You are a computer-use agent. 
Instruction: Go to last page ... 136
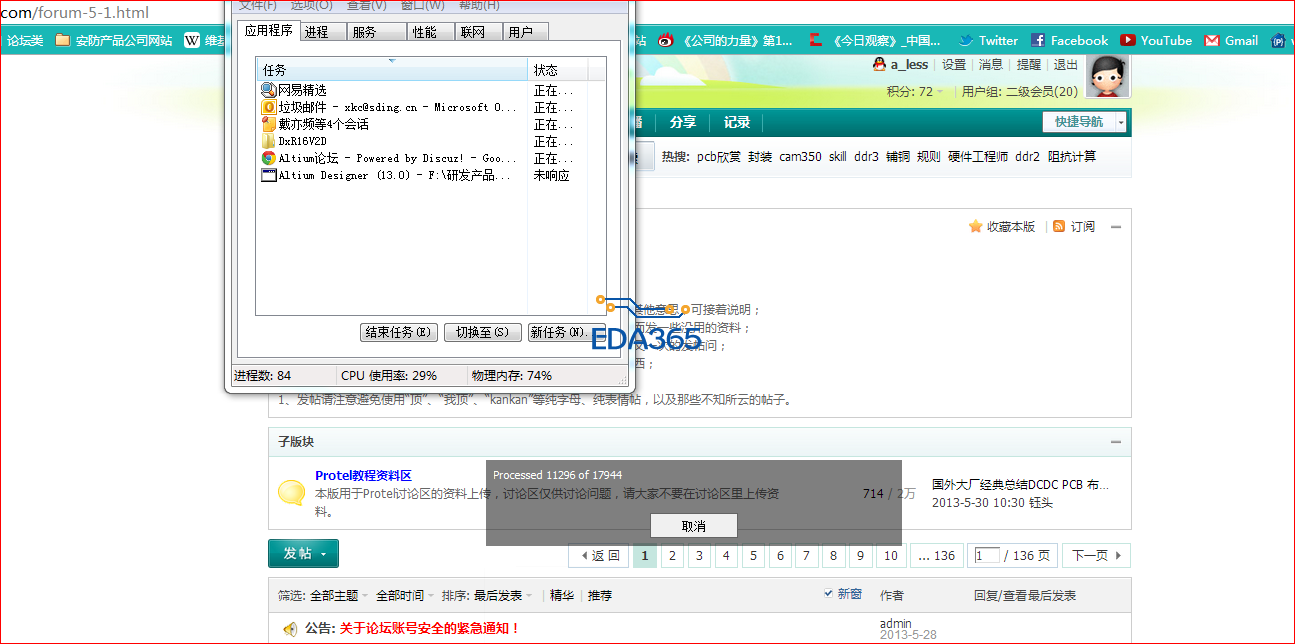tap(936, 555)
